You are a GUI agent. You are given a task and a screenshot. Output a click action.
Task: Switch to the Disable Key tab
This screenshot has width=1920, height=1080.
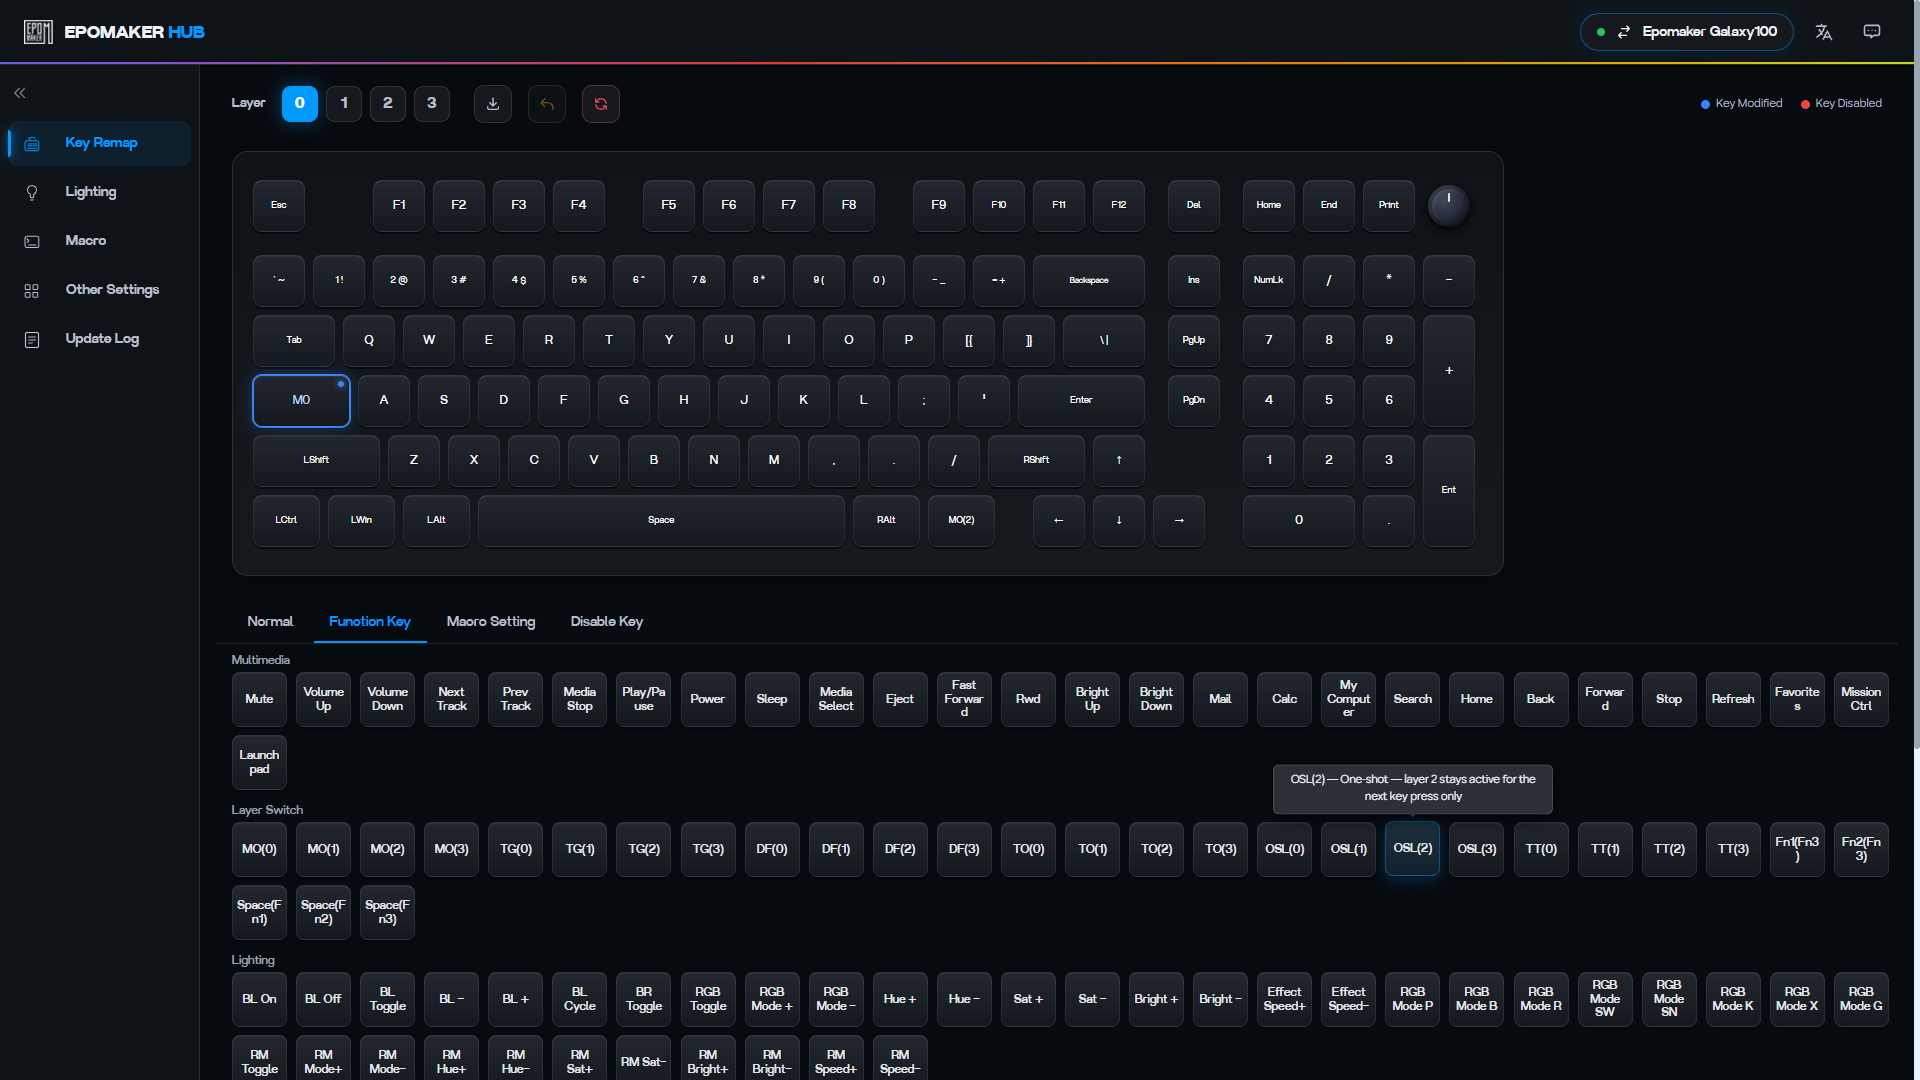tap(607, 622)
